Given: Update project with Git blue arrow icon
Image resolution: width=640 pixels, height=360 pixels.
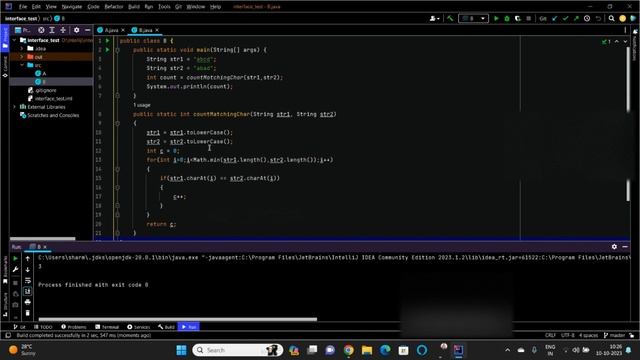Looking at the screenshot, I should pyautogui.click(x=555, y=18).
